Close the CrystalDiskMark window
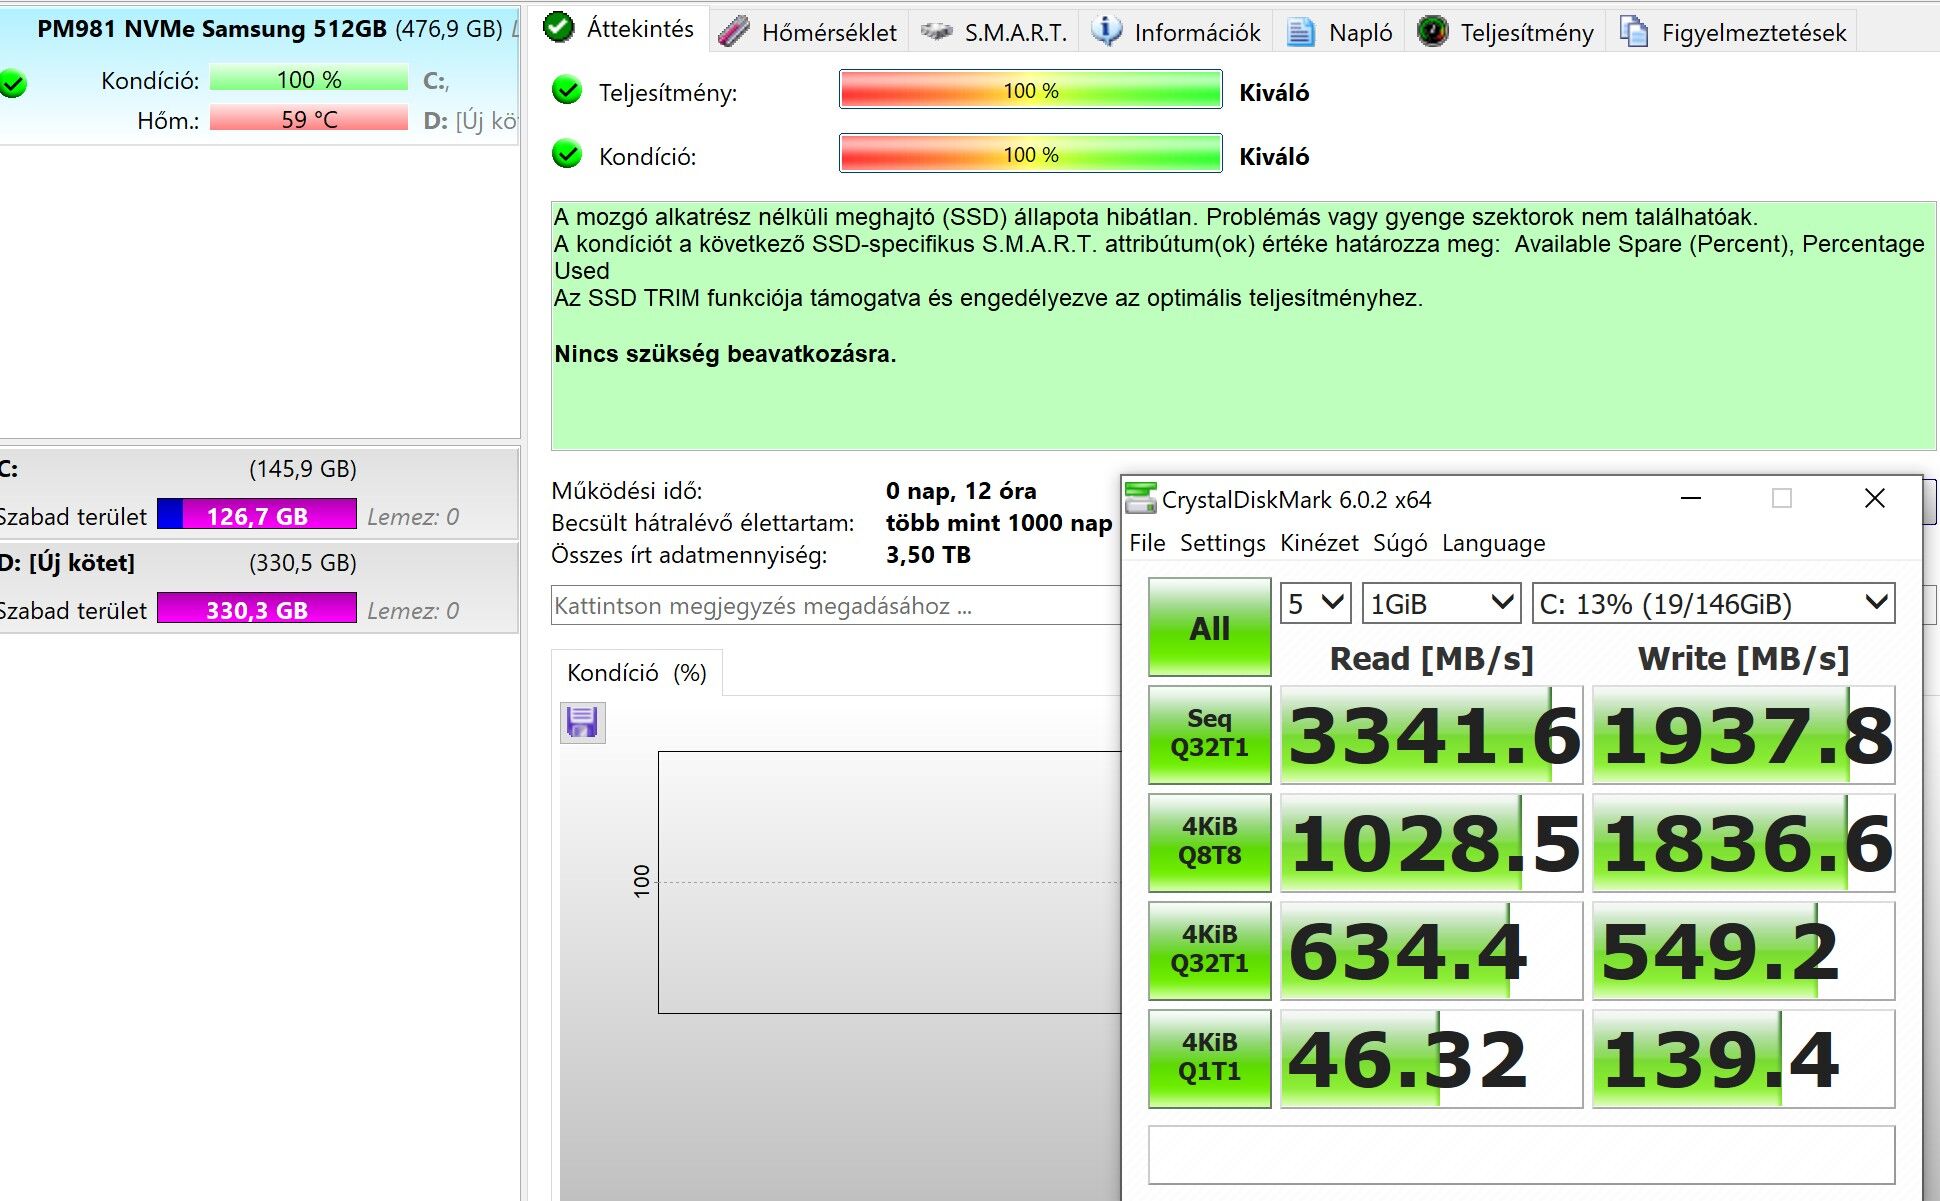This screenshot has width=1940, height=1201. pos(1875,498)
